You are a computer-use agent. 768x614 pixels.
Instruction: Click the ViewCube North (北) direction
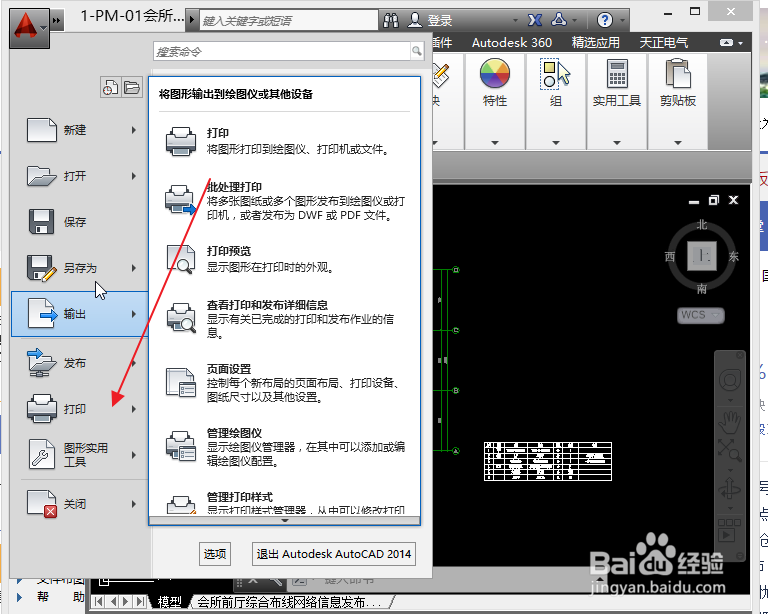tap(702, 225)
